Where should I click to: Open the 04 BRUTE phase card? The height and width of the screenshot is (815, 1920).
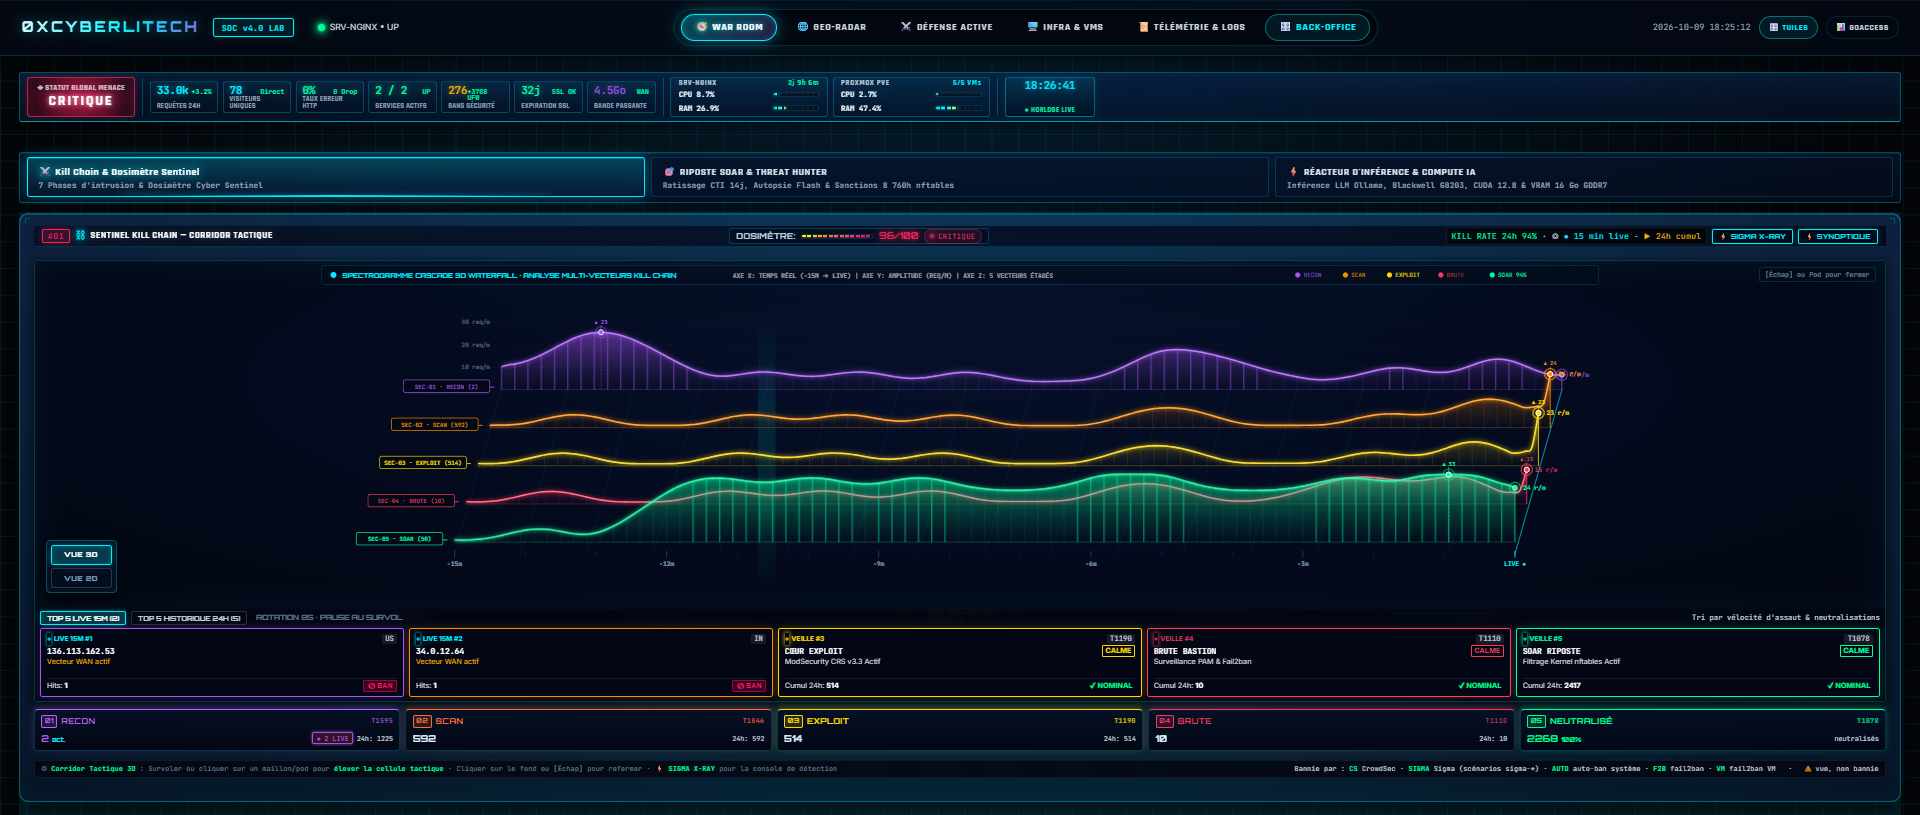tap(1331, 730)
